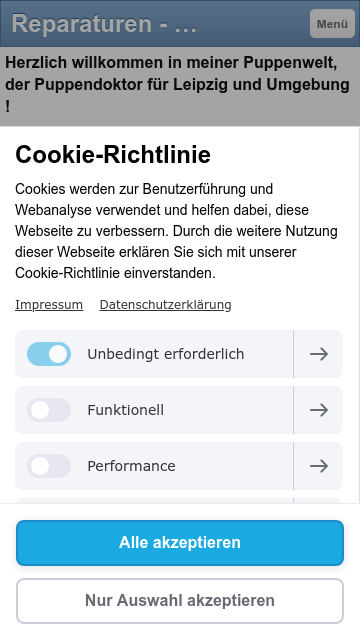Image resolution: width=360 pixels, height=640 pixels.
Task: Click the Cookie-Richtlinie heading
Action: pyautogui.click(x=113, y=154)
